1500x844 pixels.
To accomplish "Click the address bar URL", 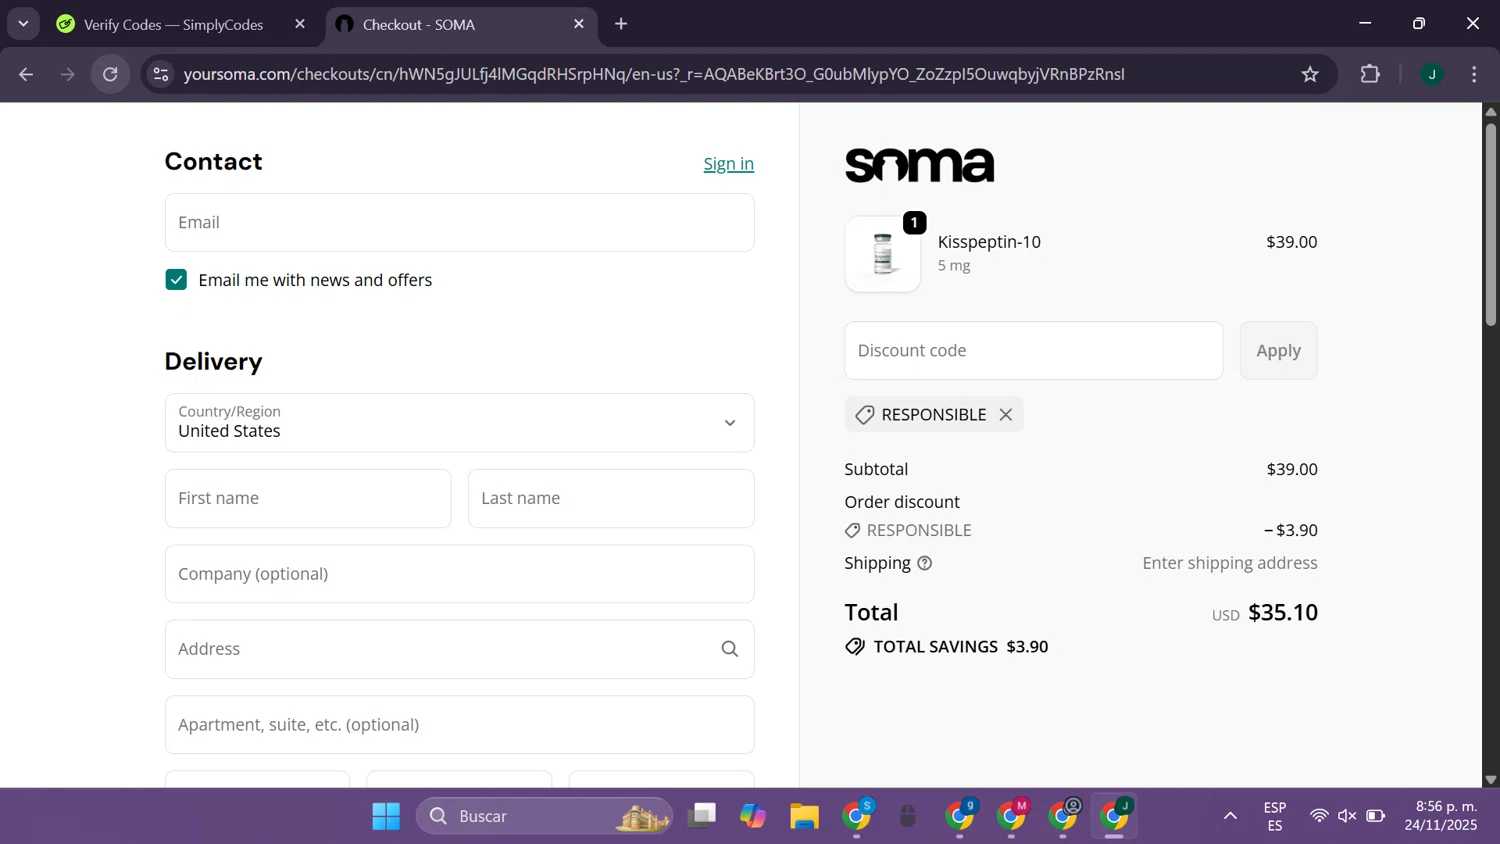I will [654, 74].
